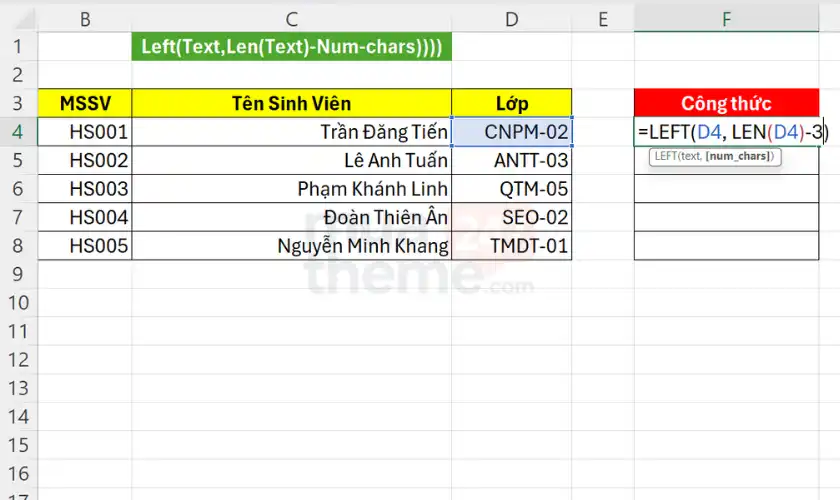Select empty formula cell beside SEO-02 row
This screenshot has height=500, width=840.
726,217
